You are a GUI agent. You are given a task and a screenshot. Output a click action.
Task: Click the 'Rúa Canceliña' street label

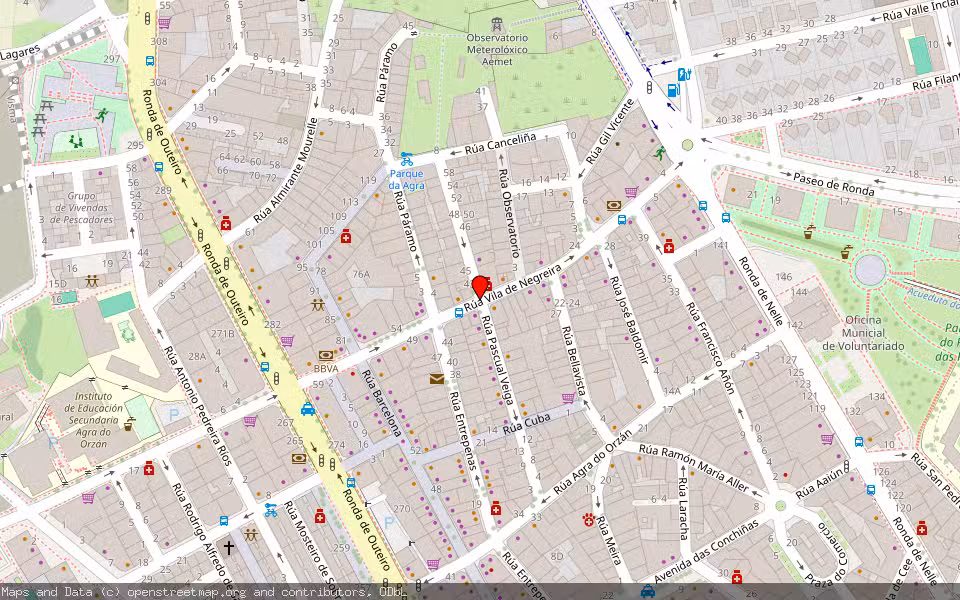500,144
